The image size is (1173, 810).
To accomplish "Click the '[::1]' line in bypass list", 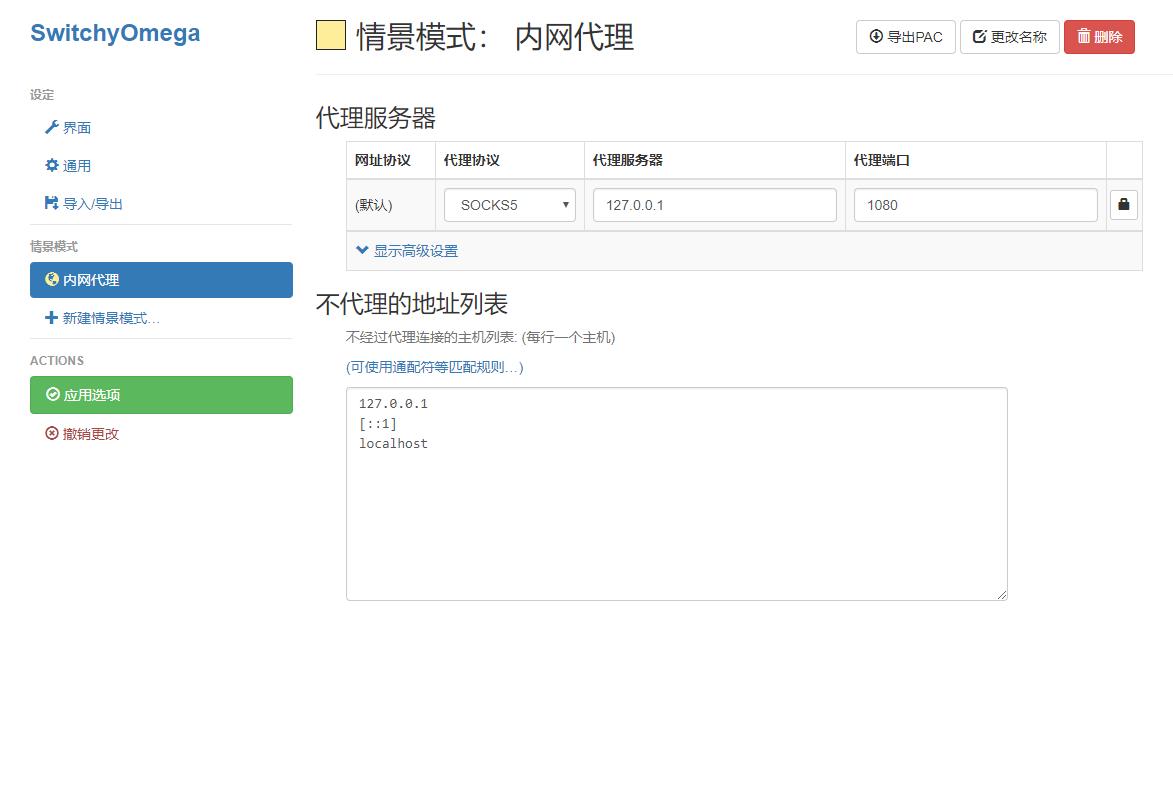I will (378, 423).
